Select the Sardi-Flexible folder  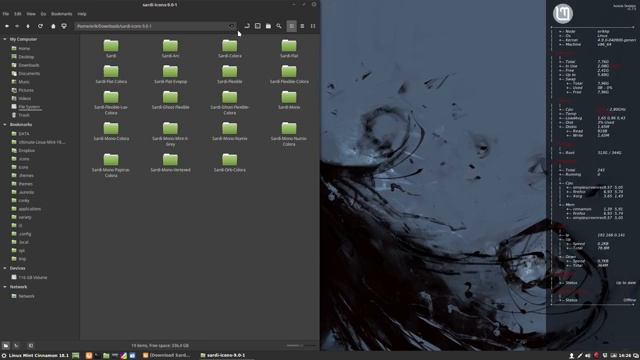point(230,74)
